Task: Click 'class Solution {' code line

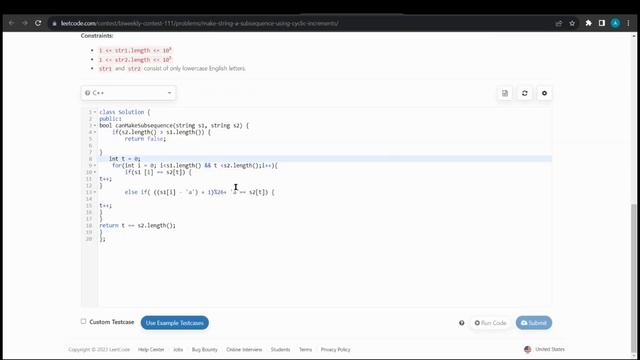Action: click(x=124, y=112)
